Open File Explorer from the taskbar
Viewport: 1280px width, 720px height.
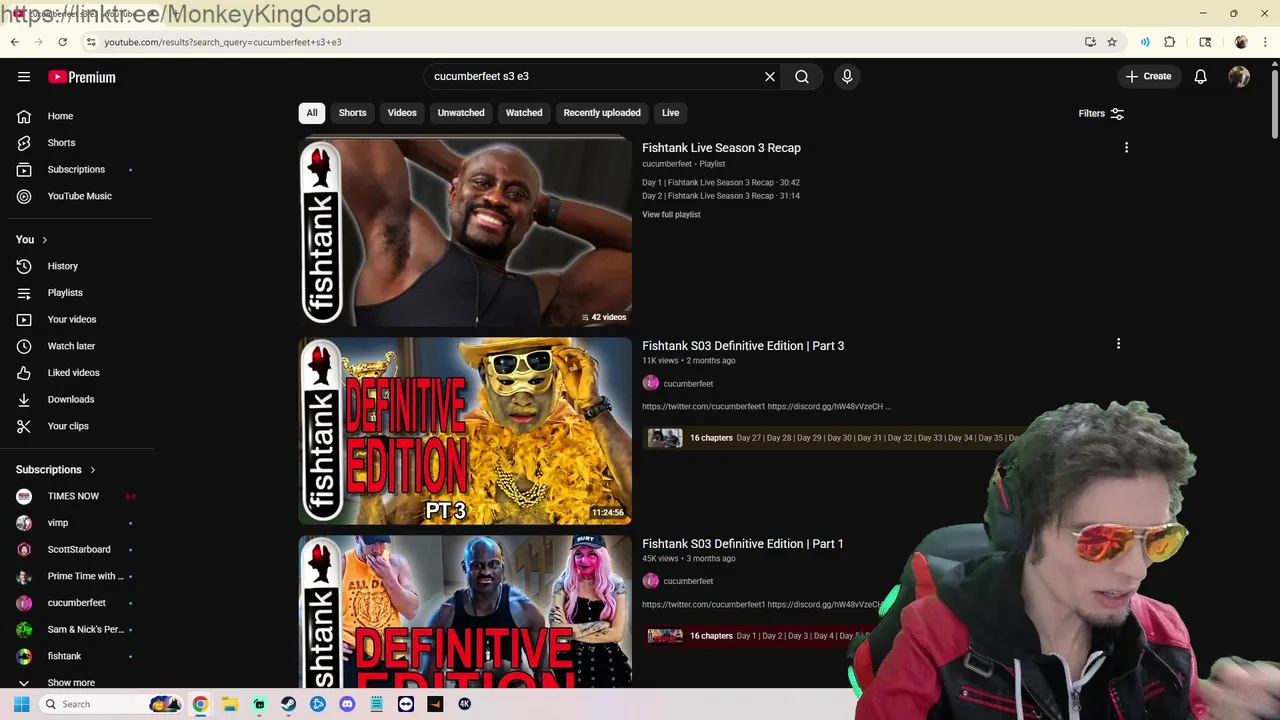pos(229,704)
